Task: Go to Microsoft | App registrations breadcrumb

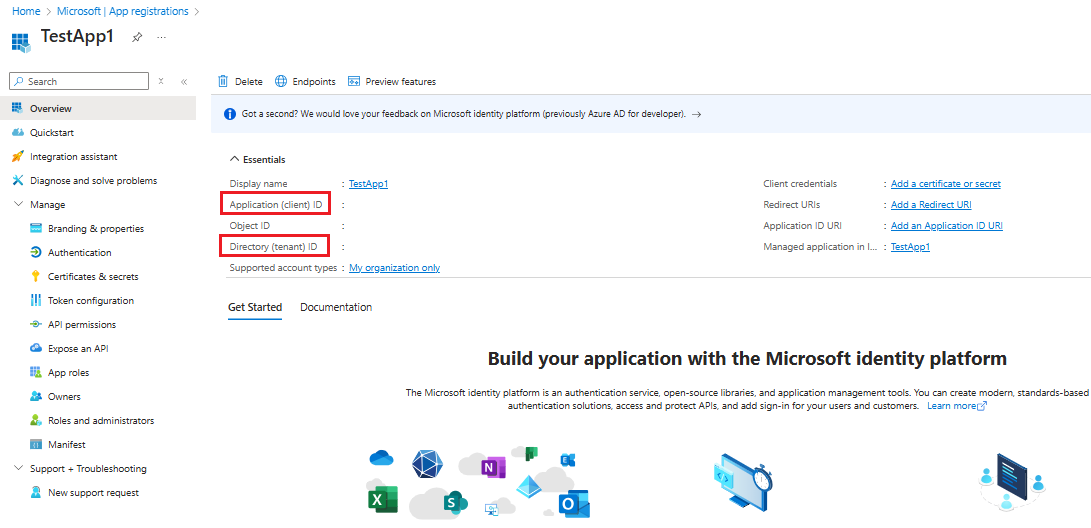Action: [x=122, y=11]
